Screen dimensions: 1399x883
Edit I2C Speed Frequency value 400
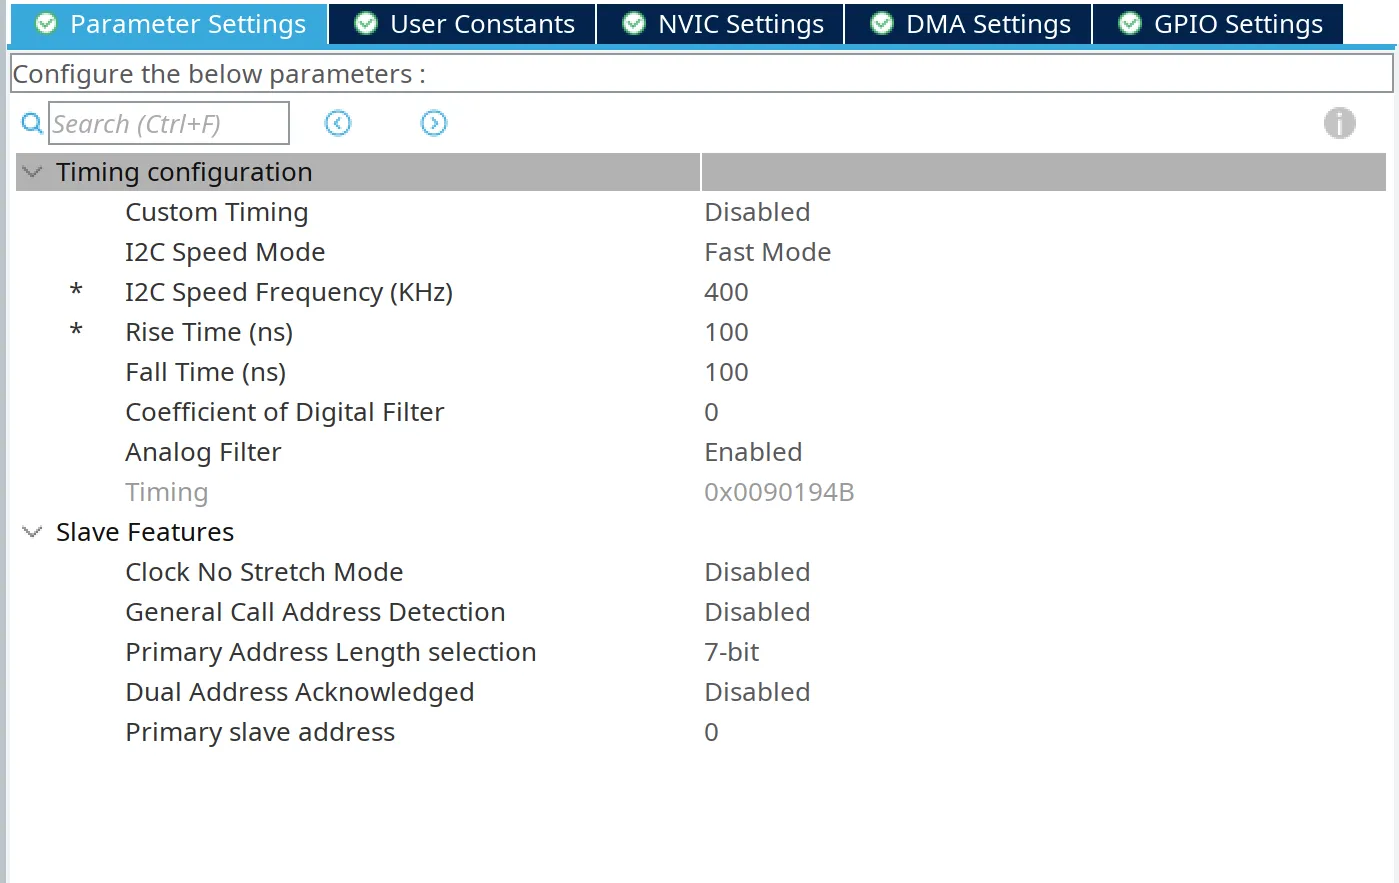[x=726, y=292]
